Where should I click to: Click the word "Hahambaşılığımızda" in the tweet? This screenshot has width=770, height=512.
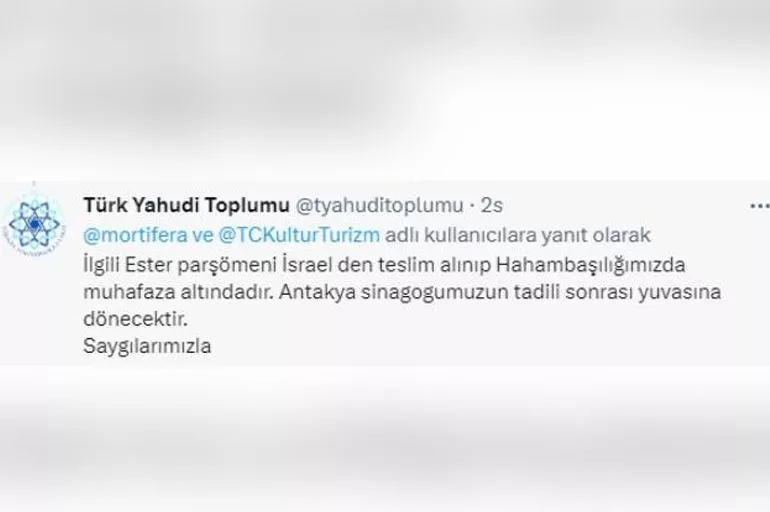[591, 265]
